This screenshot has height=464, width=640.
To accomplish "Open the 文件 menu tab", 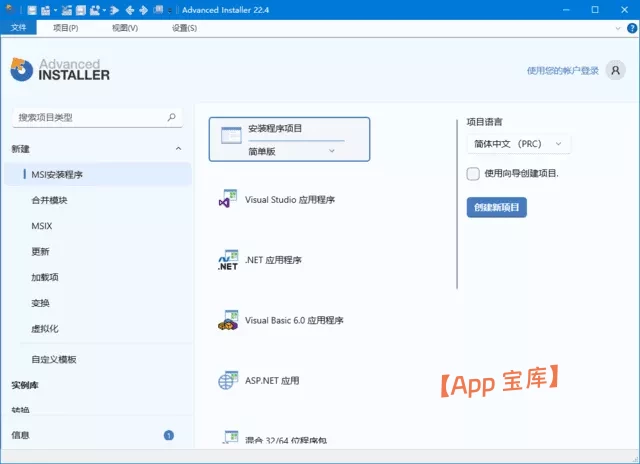I will click(x=18, y=28).
